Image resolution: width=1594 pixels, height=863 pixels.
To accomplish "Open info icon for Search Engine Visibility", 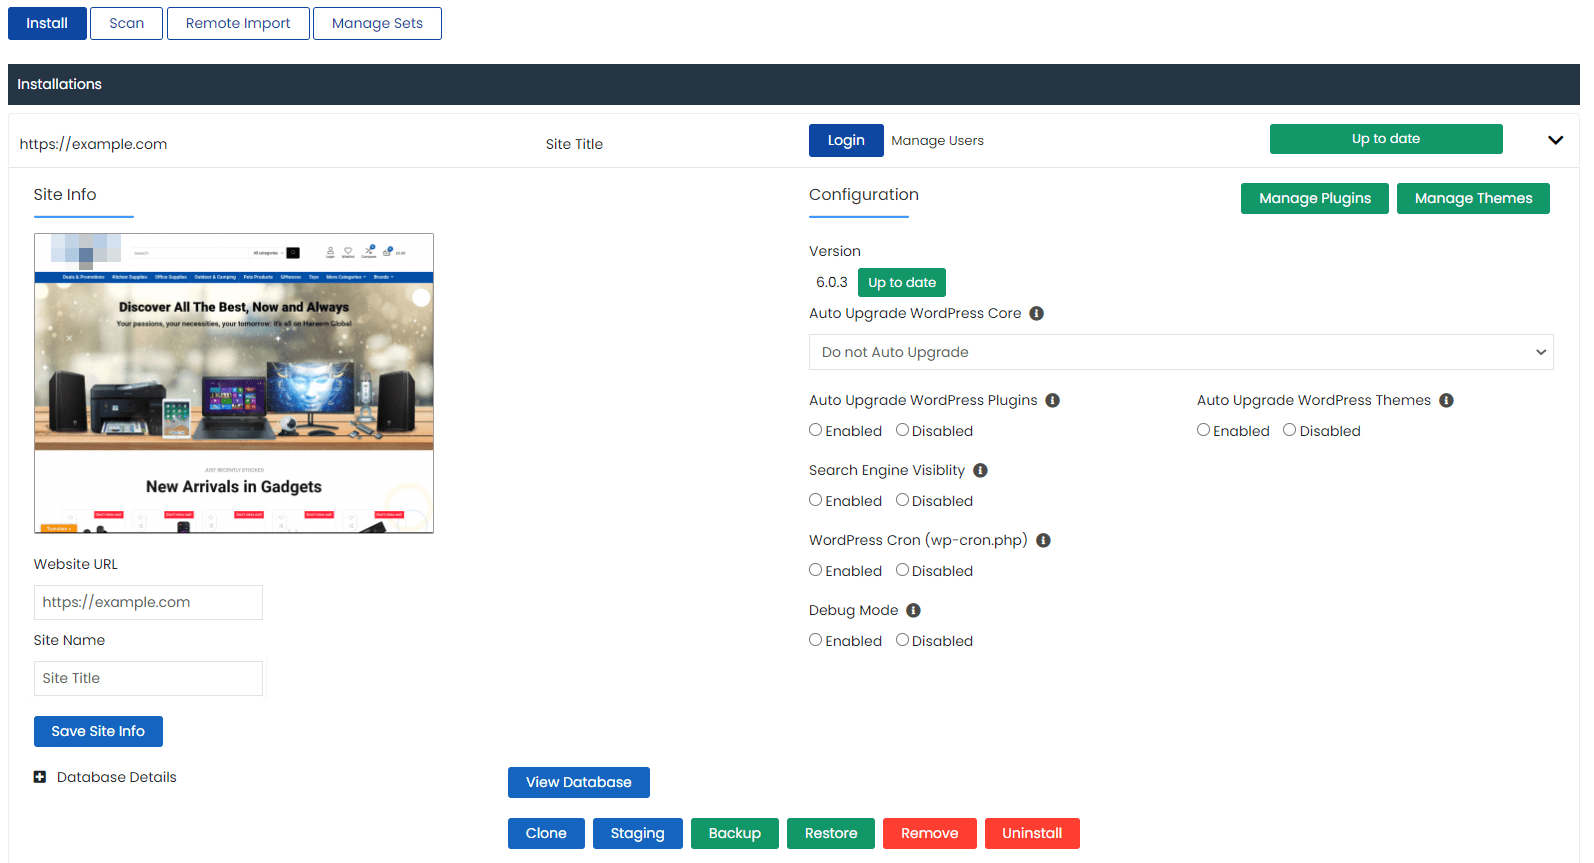I will point(981,470).
